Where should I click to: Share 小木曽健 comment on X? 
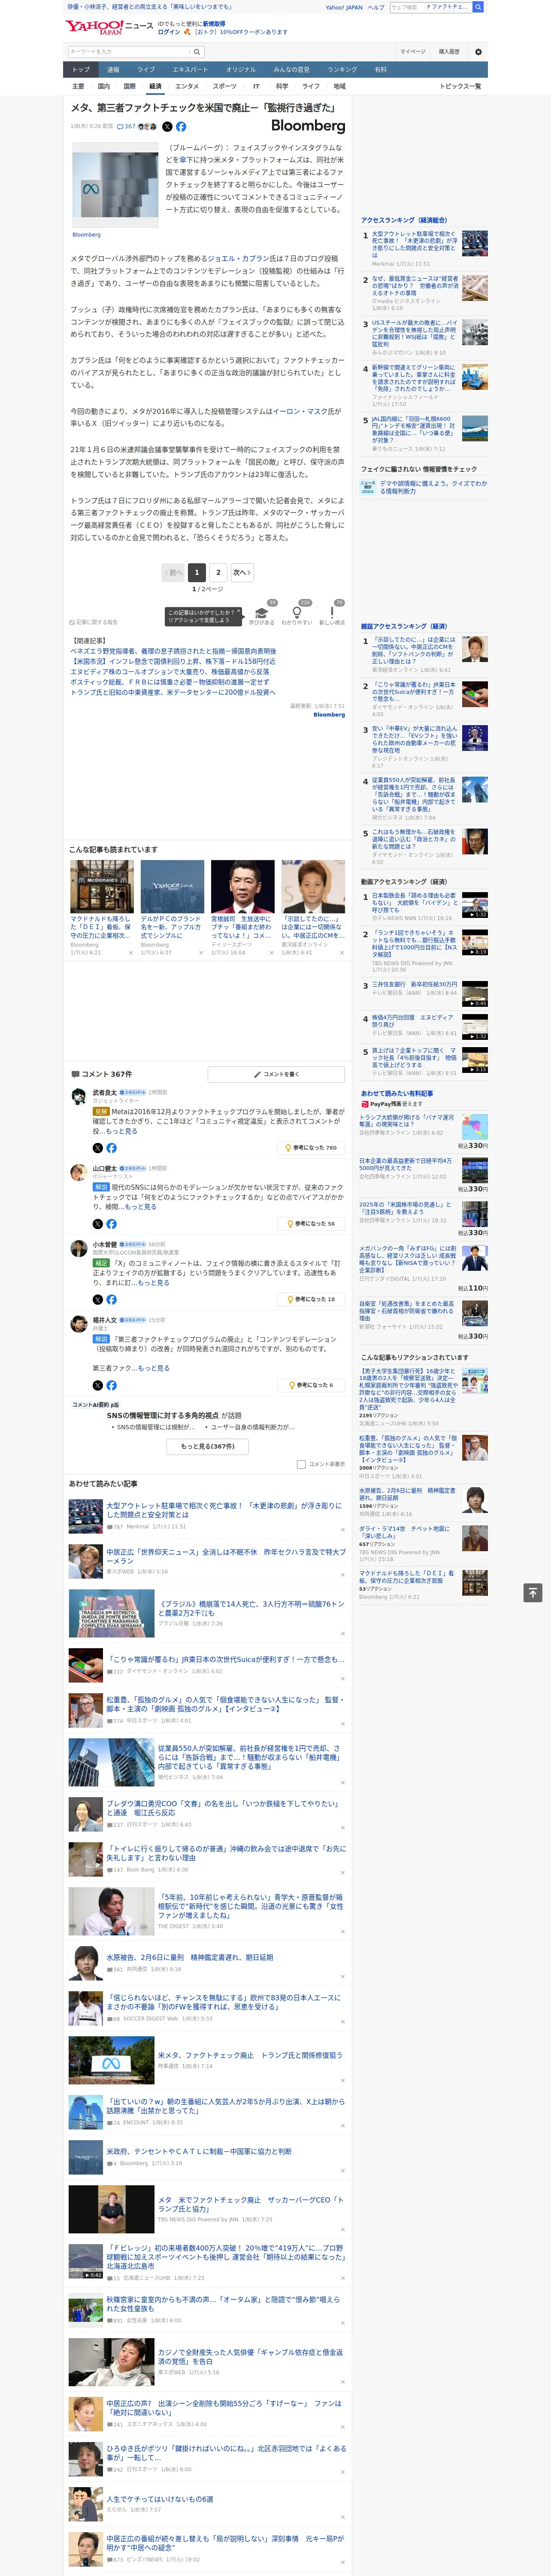[98, 1300]
